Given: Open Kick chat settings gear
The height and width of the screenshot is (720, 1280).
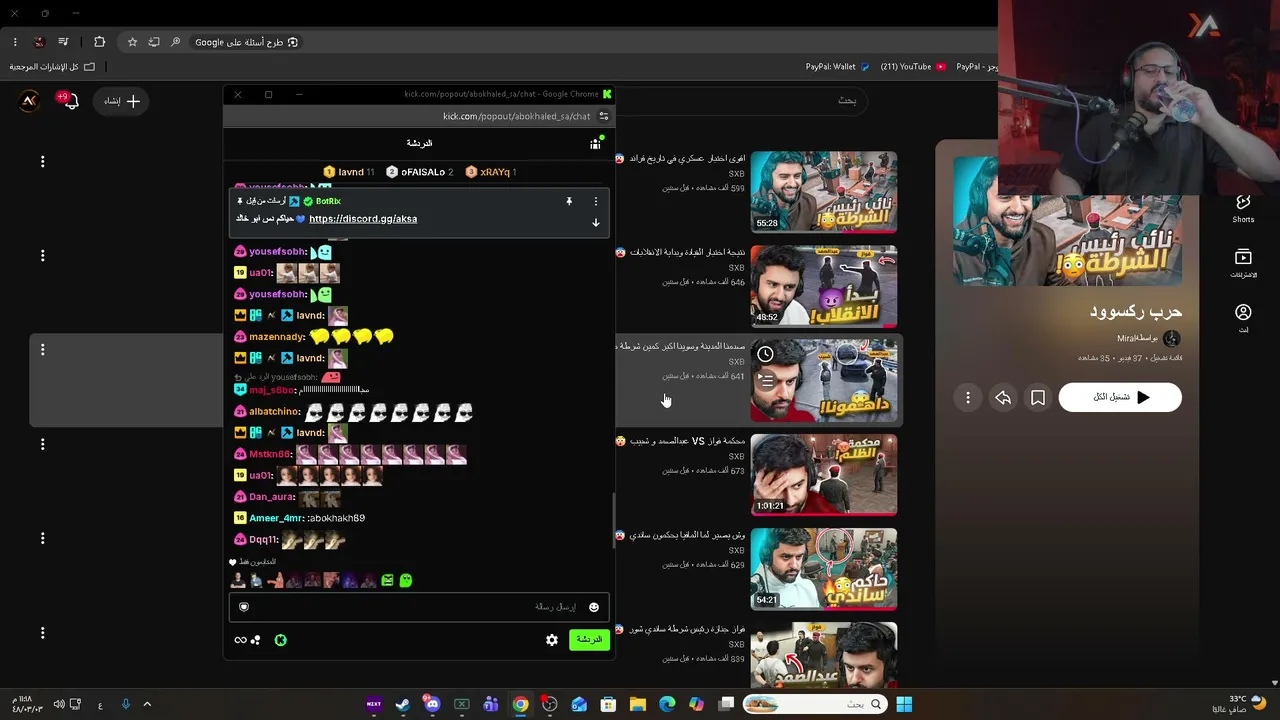Looking at the screenshot, I should [552, 640].
